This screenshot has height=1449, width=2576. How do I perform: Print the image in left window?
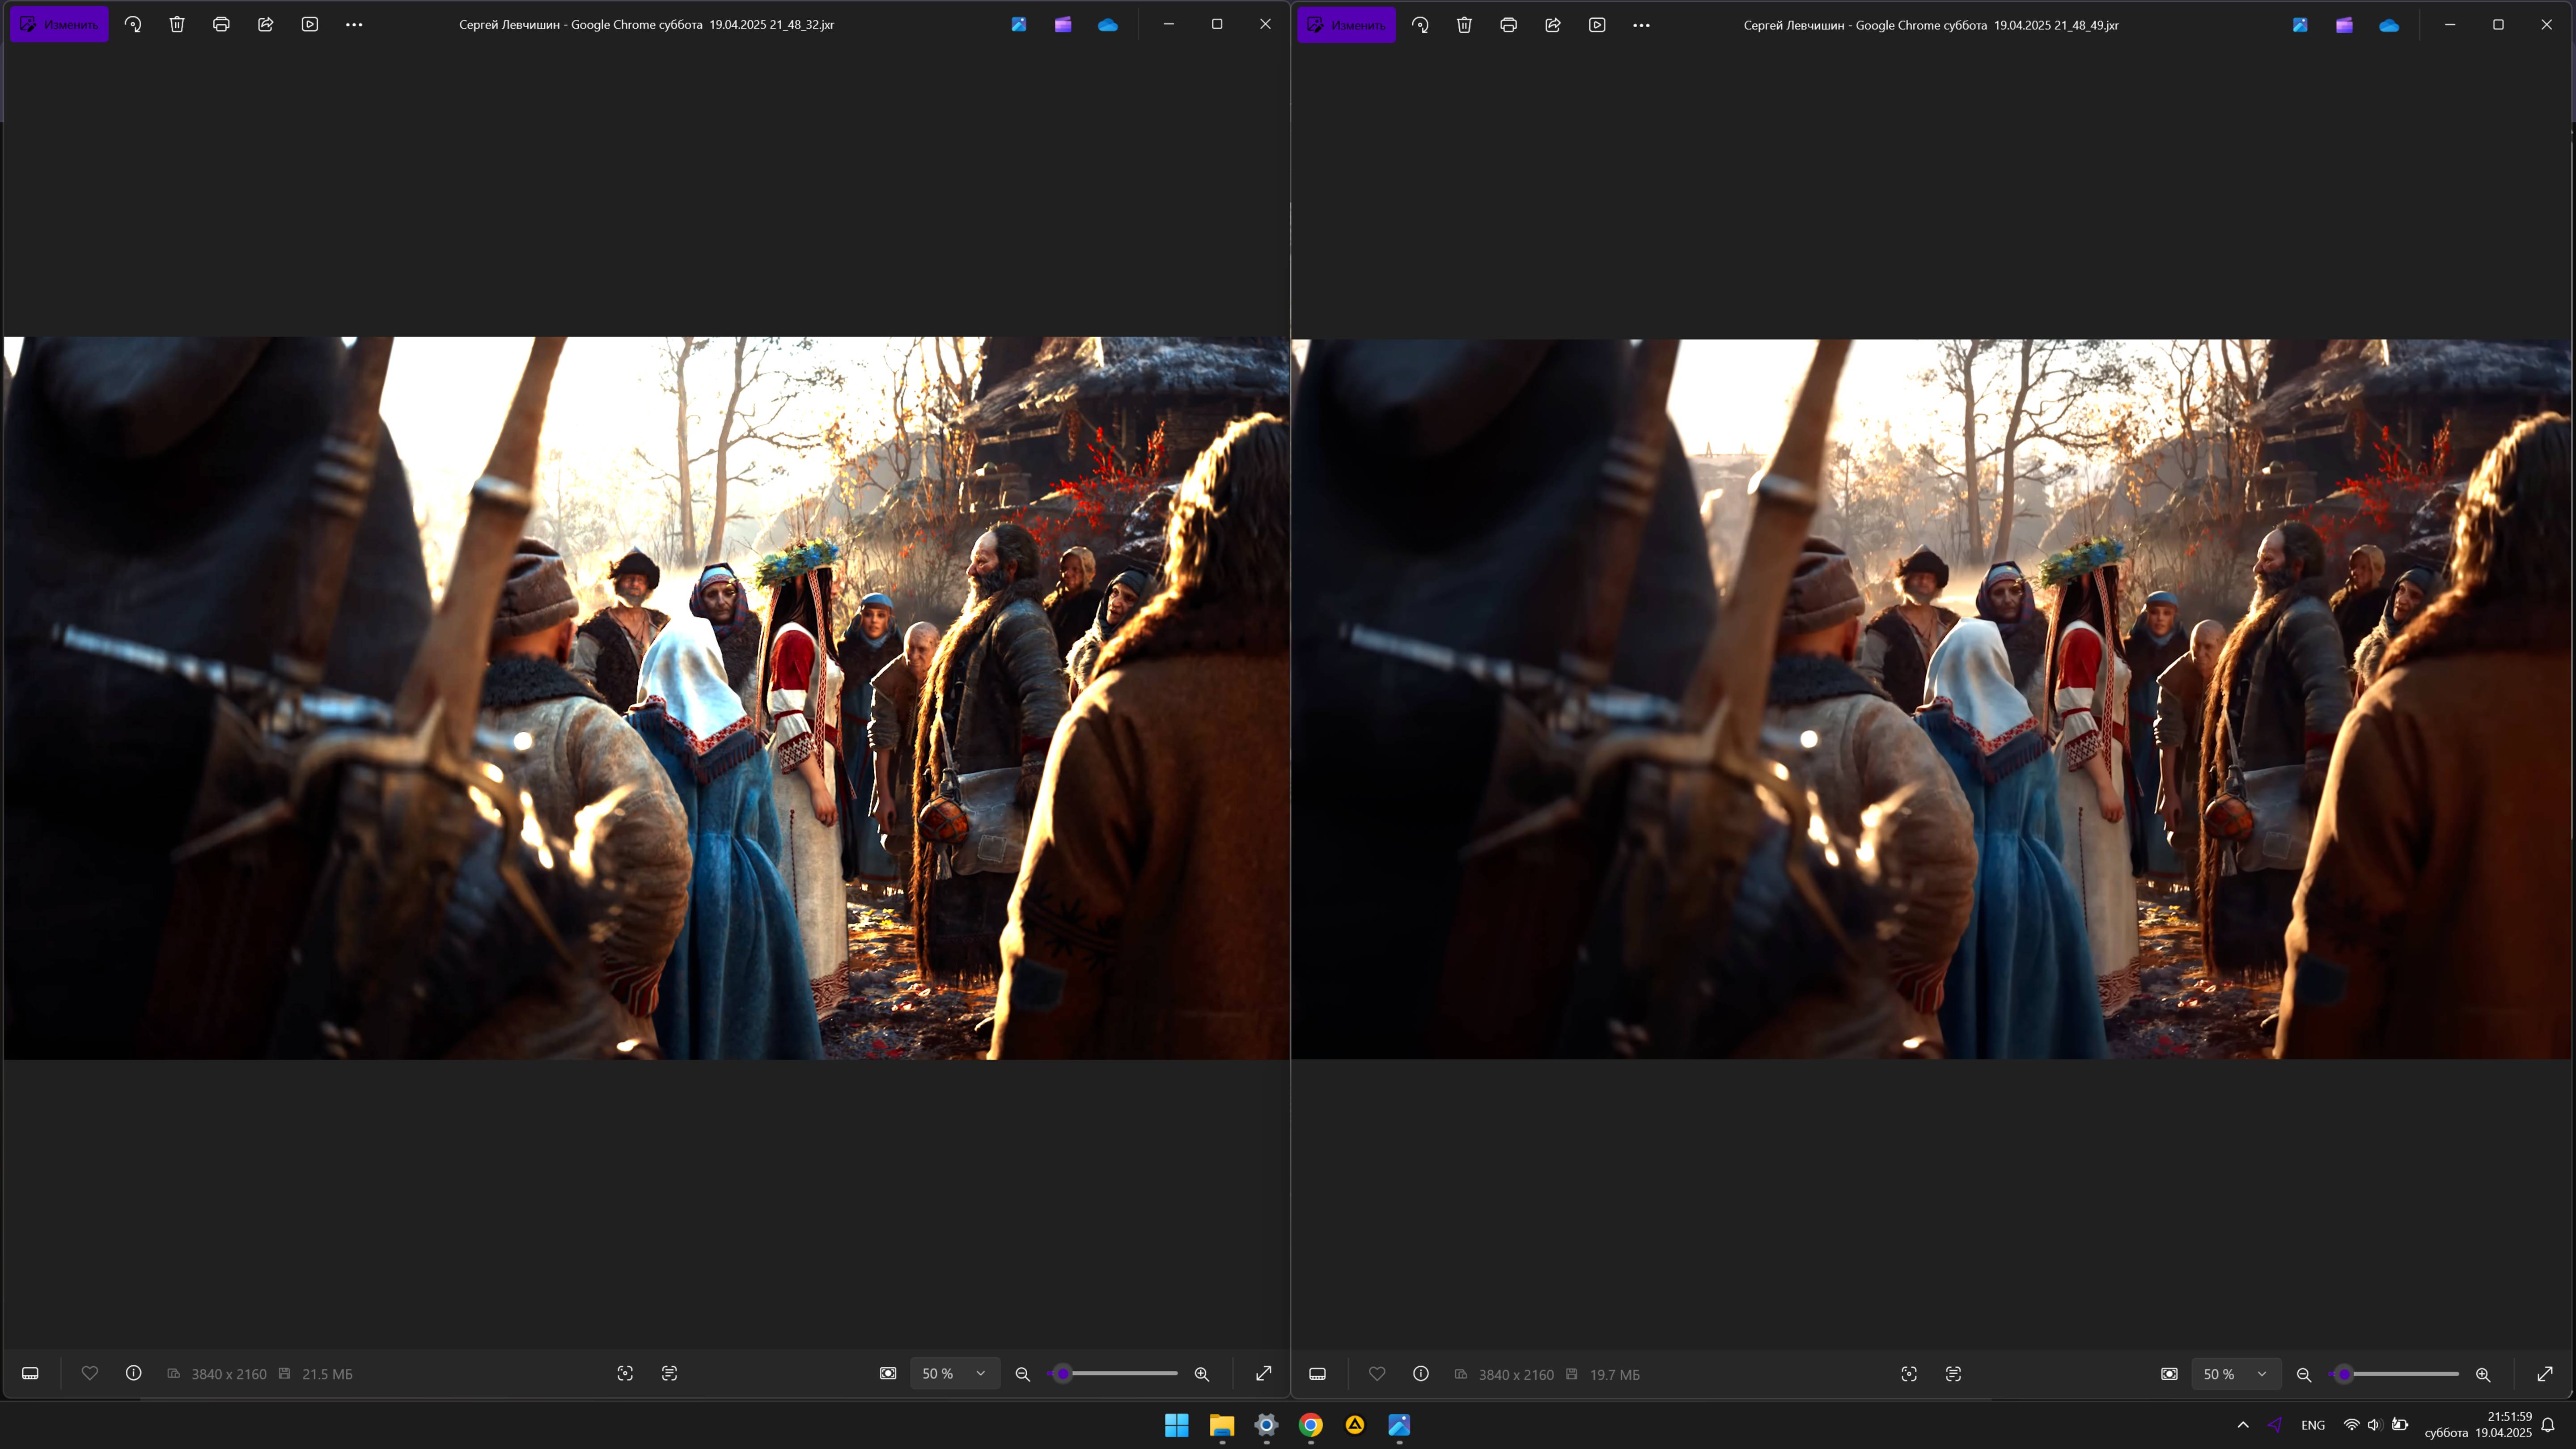point(221,24)
